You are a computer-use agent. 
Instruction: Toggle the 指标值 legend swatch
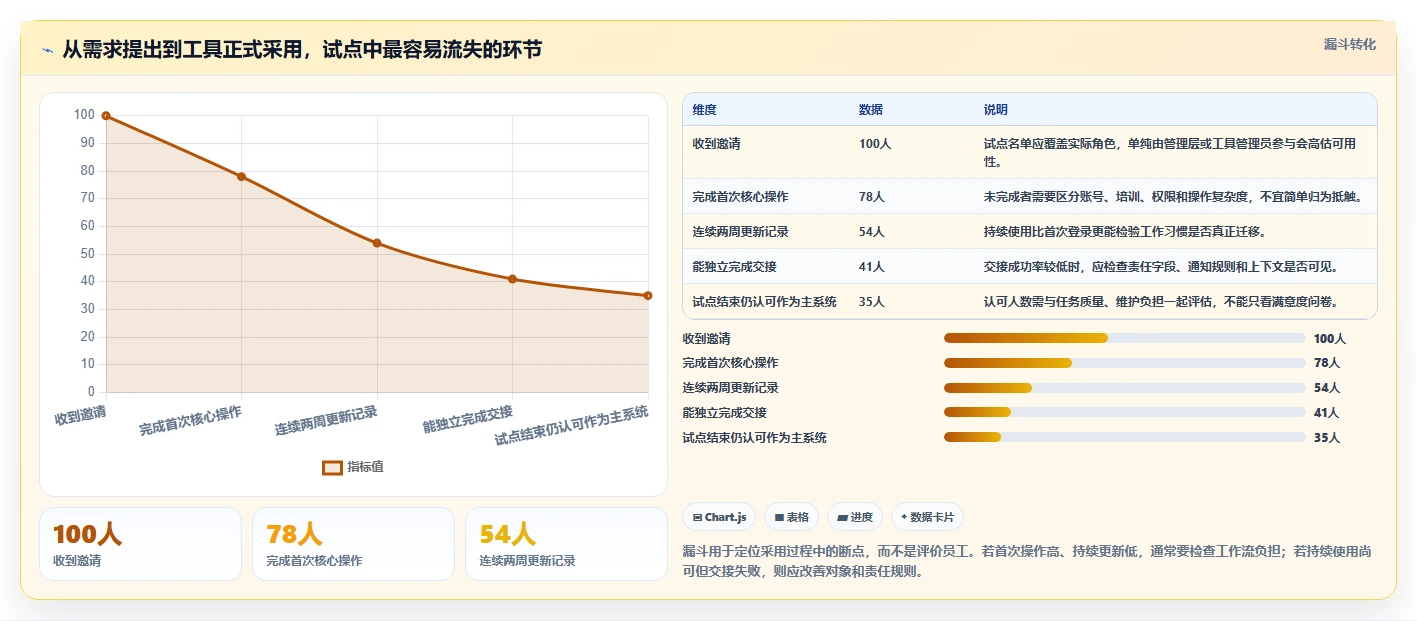pyautogui.click(x=332, y=467)
